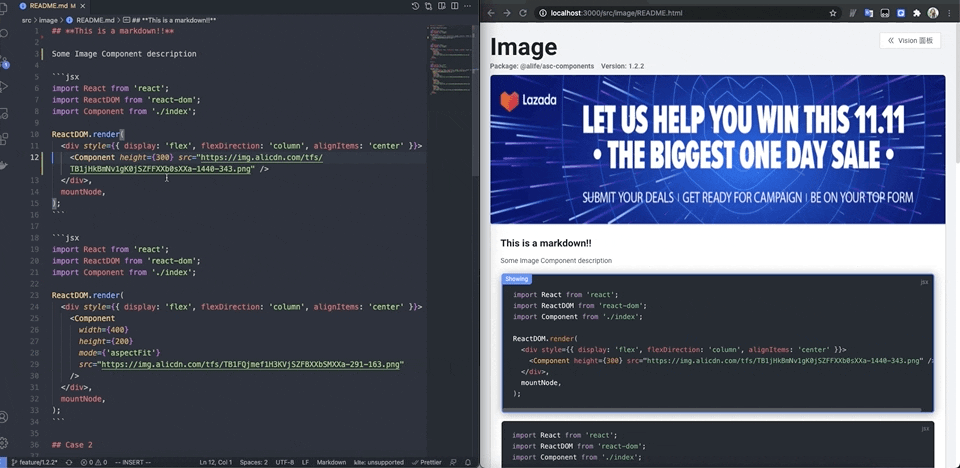Image resolution: width=960 pixels, height=468 pixels.
Task: Click the Open Changes icon in editor toolbar
Action: 428,6
